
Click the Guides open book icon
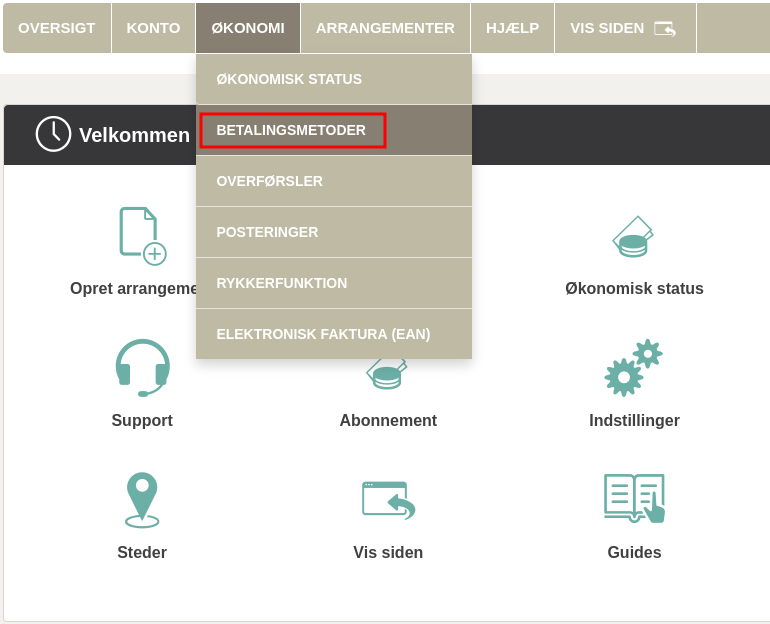pyautogui.click(x=634, y=498)
